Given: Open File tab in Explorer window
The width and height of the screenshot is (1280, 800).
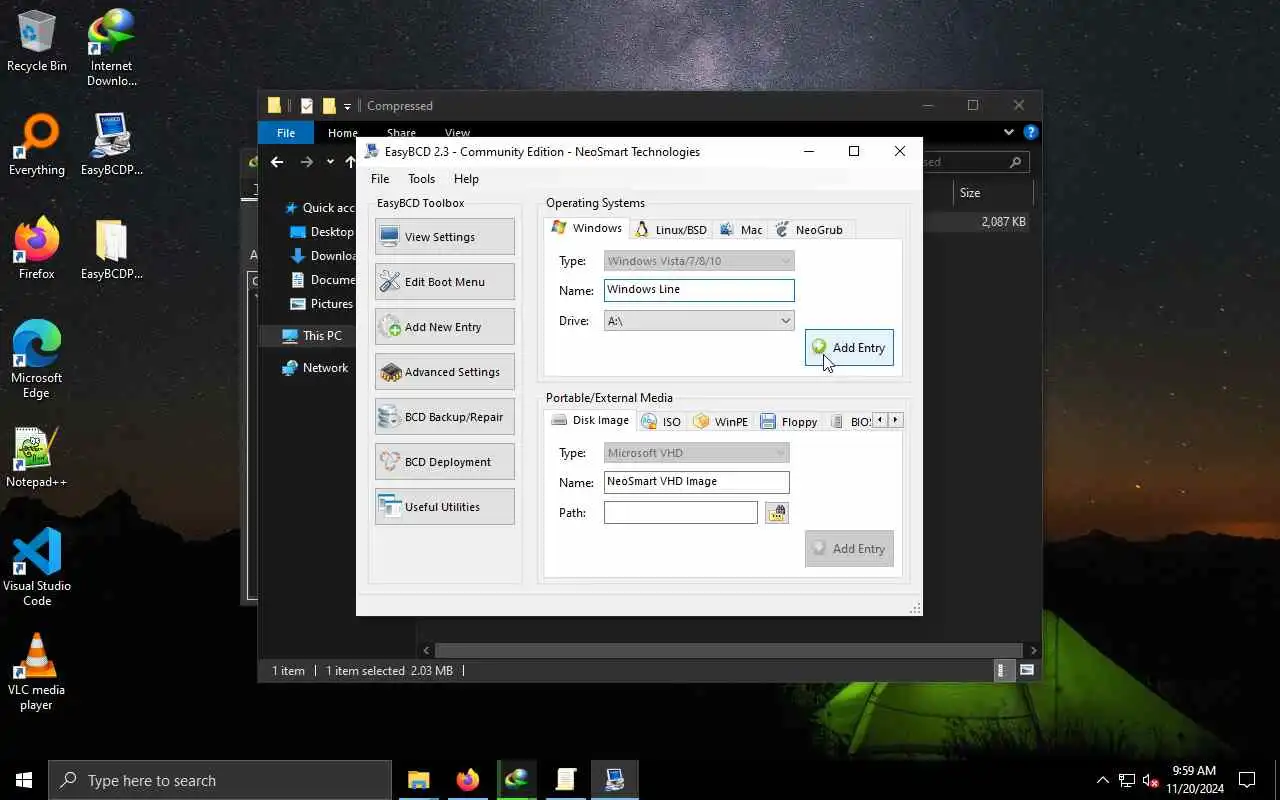Looking at the screenshot, I should click(x=286, y=133).
